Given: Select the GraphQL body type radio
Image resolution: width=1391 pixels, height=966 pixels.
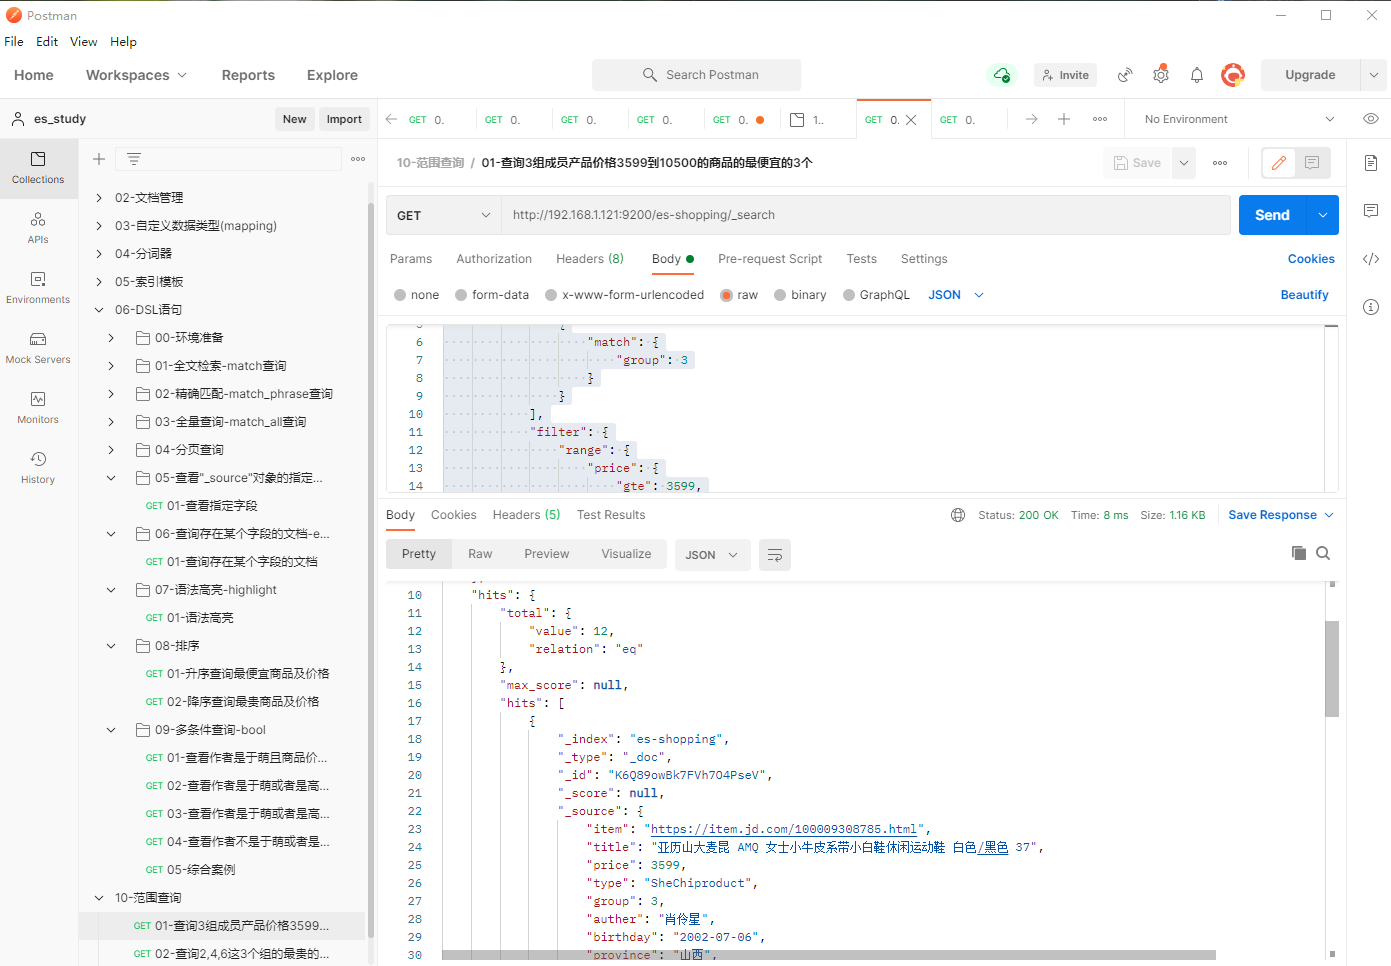Looking at the screenshot, I should click(849, 295).
